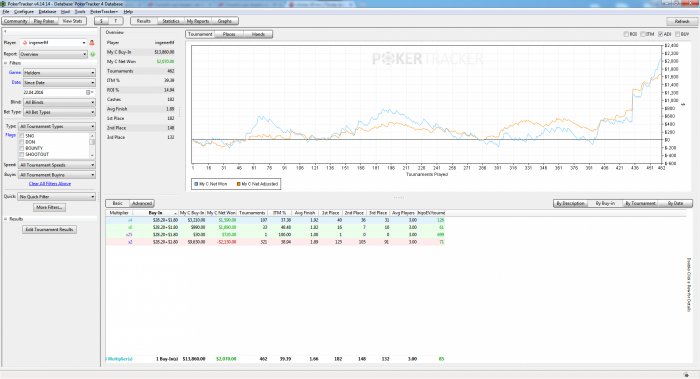The width and height of the screenshot is (700, 379).
Task: Check the BOUNTY flag checkbox
Action: 21,148
